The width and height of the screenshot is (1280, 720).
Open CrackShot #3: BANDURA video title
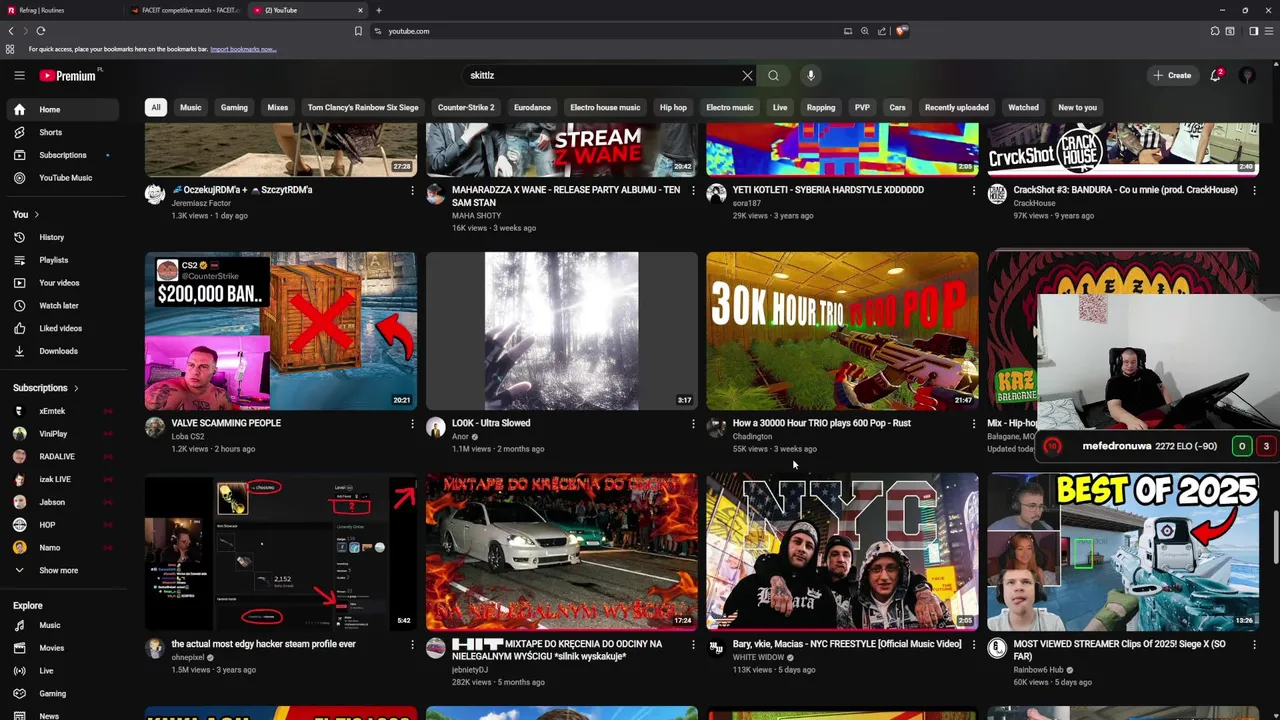(1125, 190)
